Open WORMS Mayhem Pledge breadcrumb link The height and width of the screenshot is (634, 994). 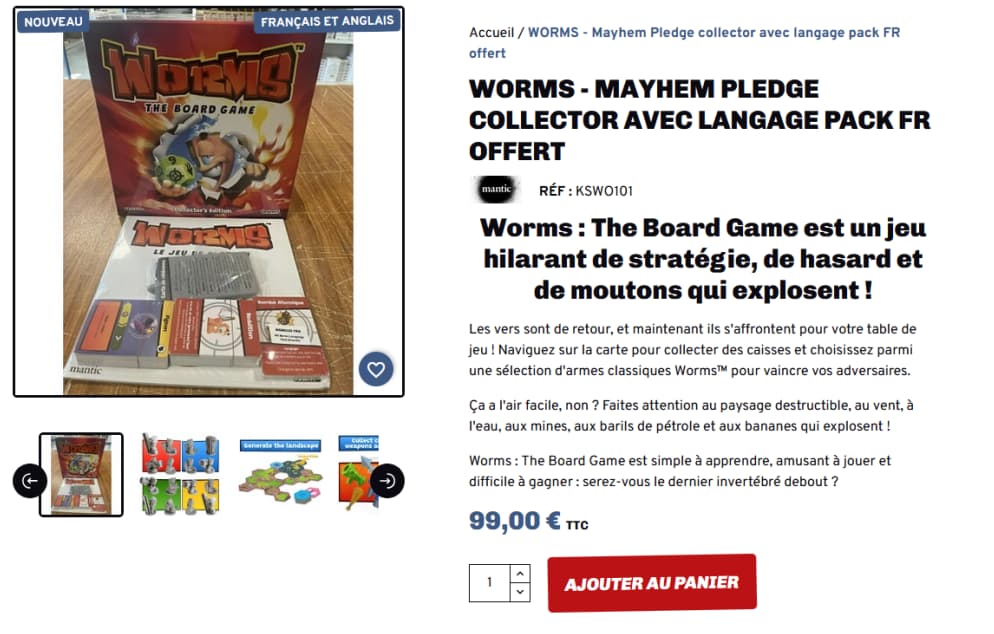point(685,42)
